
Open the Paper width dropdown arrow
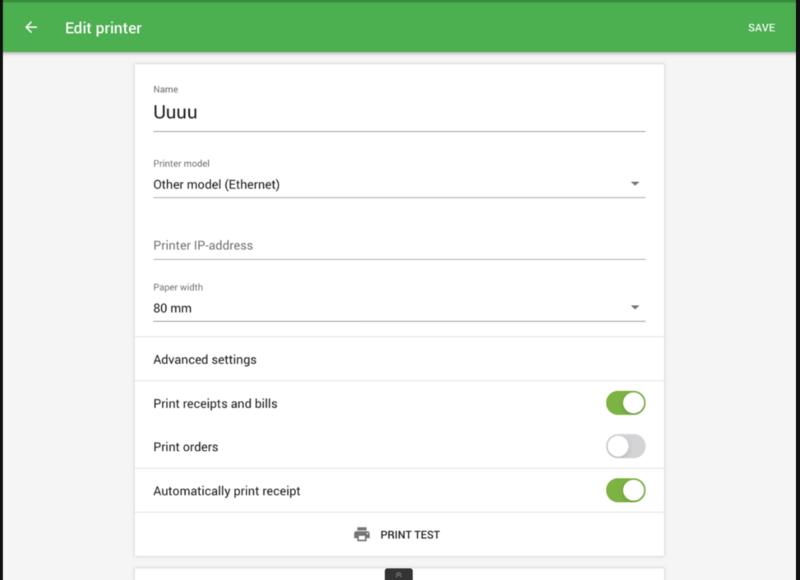[635, 308]
